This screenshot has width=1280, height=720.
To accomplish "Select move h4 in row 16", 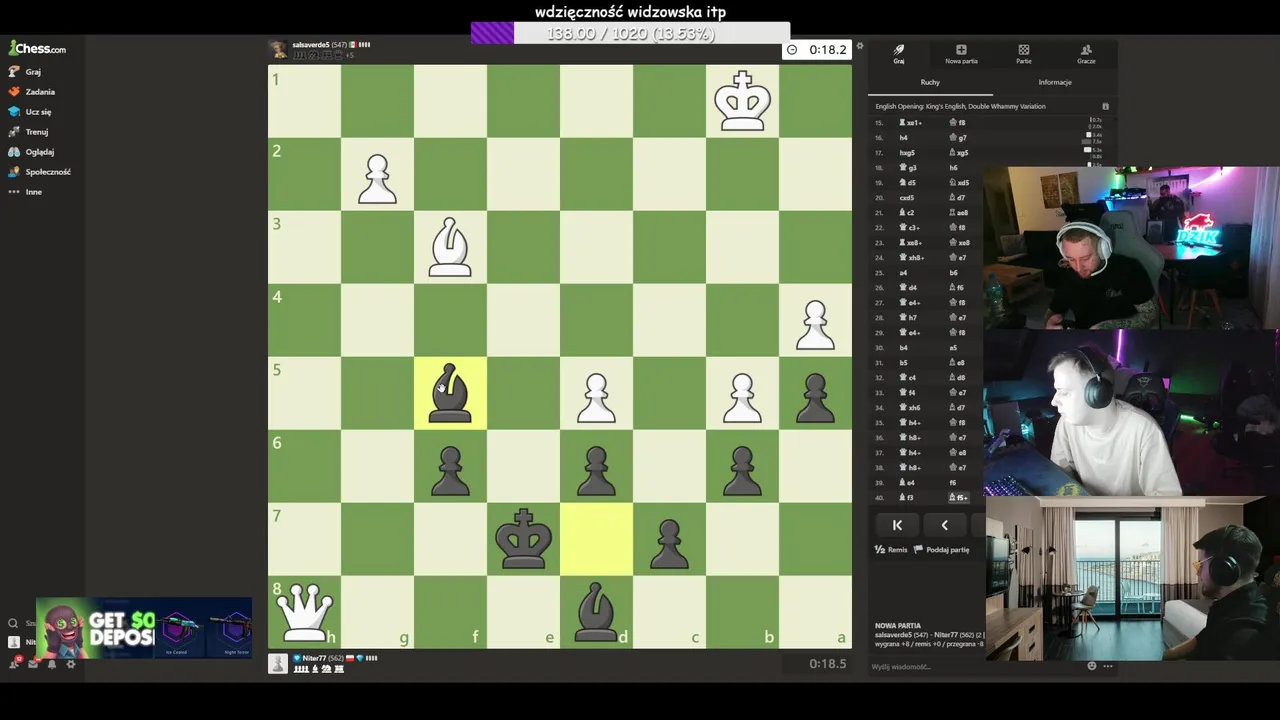I will point(903,138).
